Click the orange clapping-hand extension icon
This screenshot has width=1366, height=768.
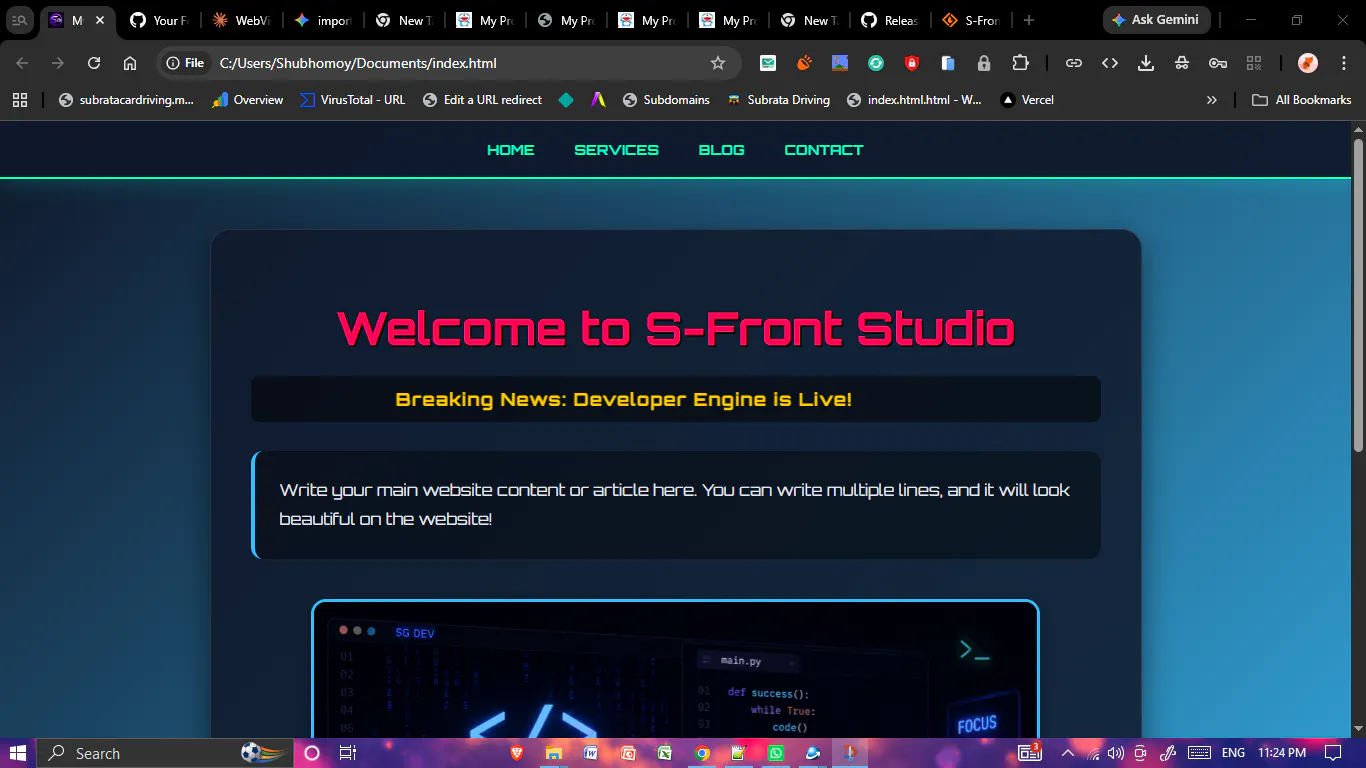pos(804,63)
